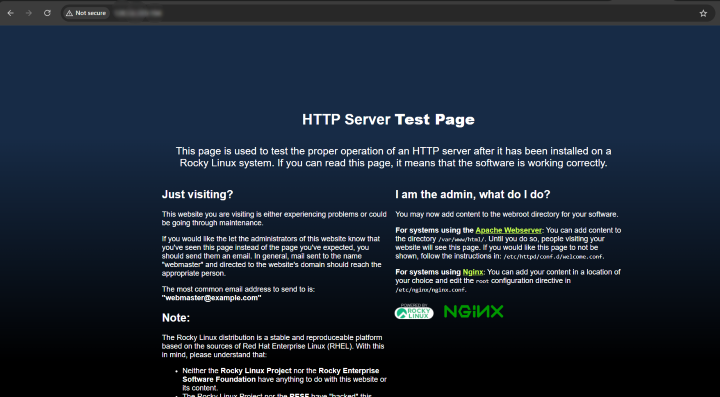Click the Just visiting? heading
Viewport: 720px width, 397px height.
point(197,195)
